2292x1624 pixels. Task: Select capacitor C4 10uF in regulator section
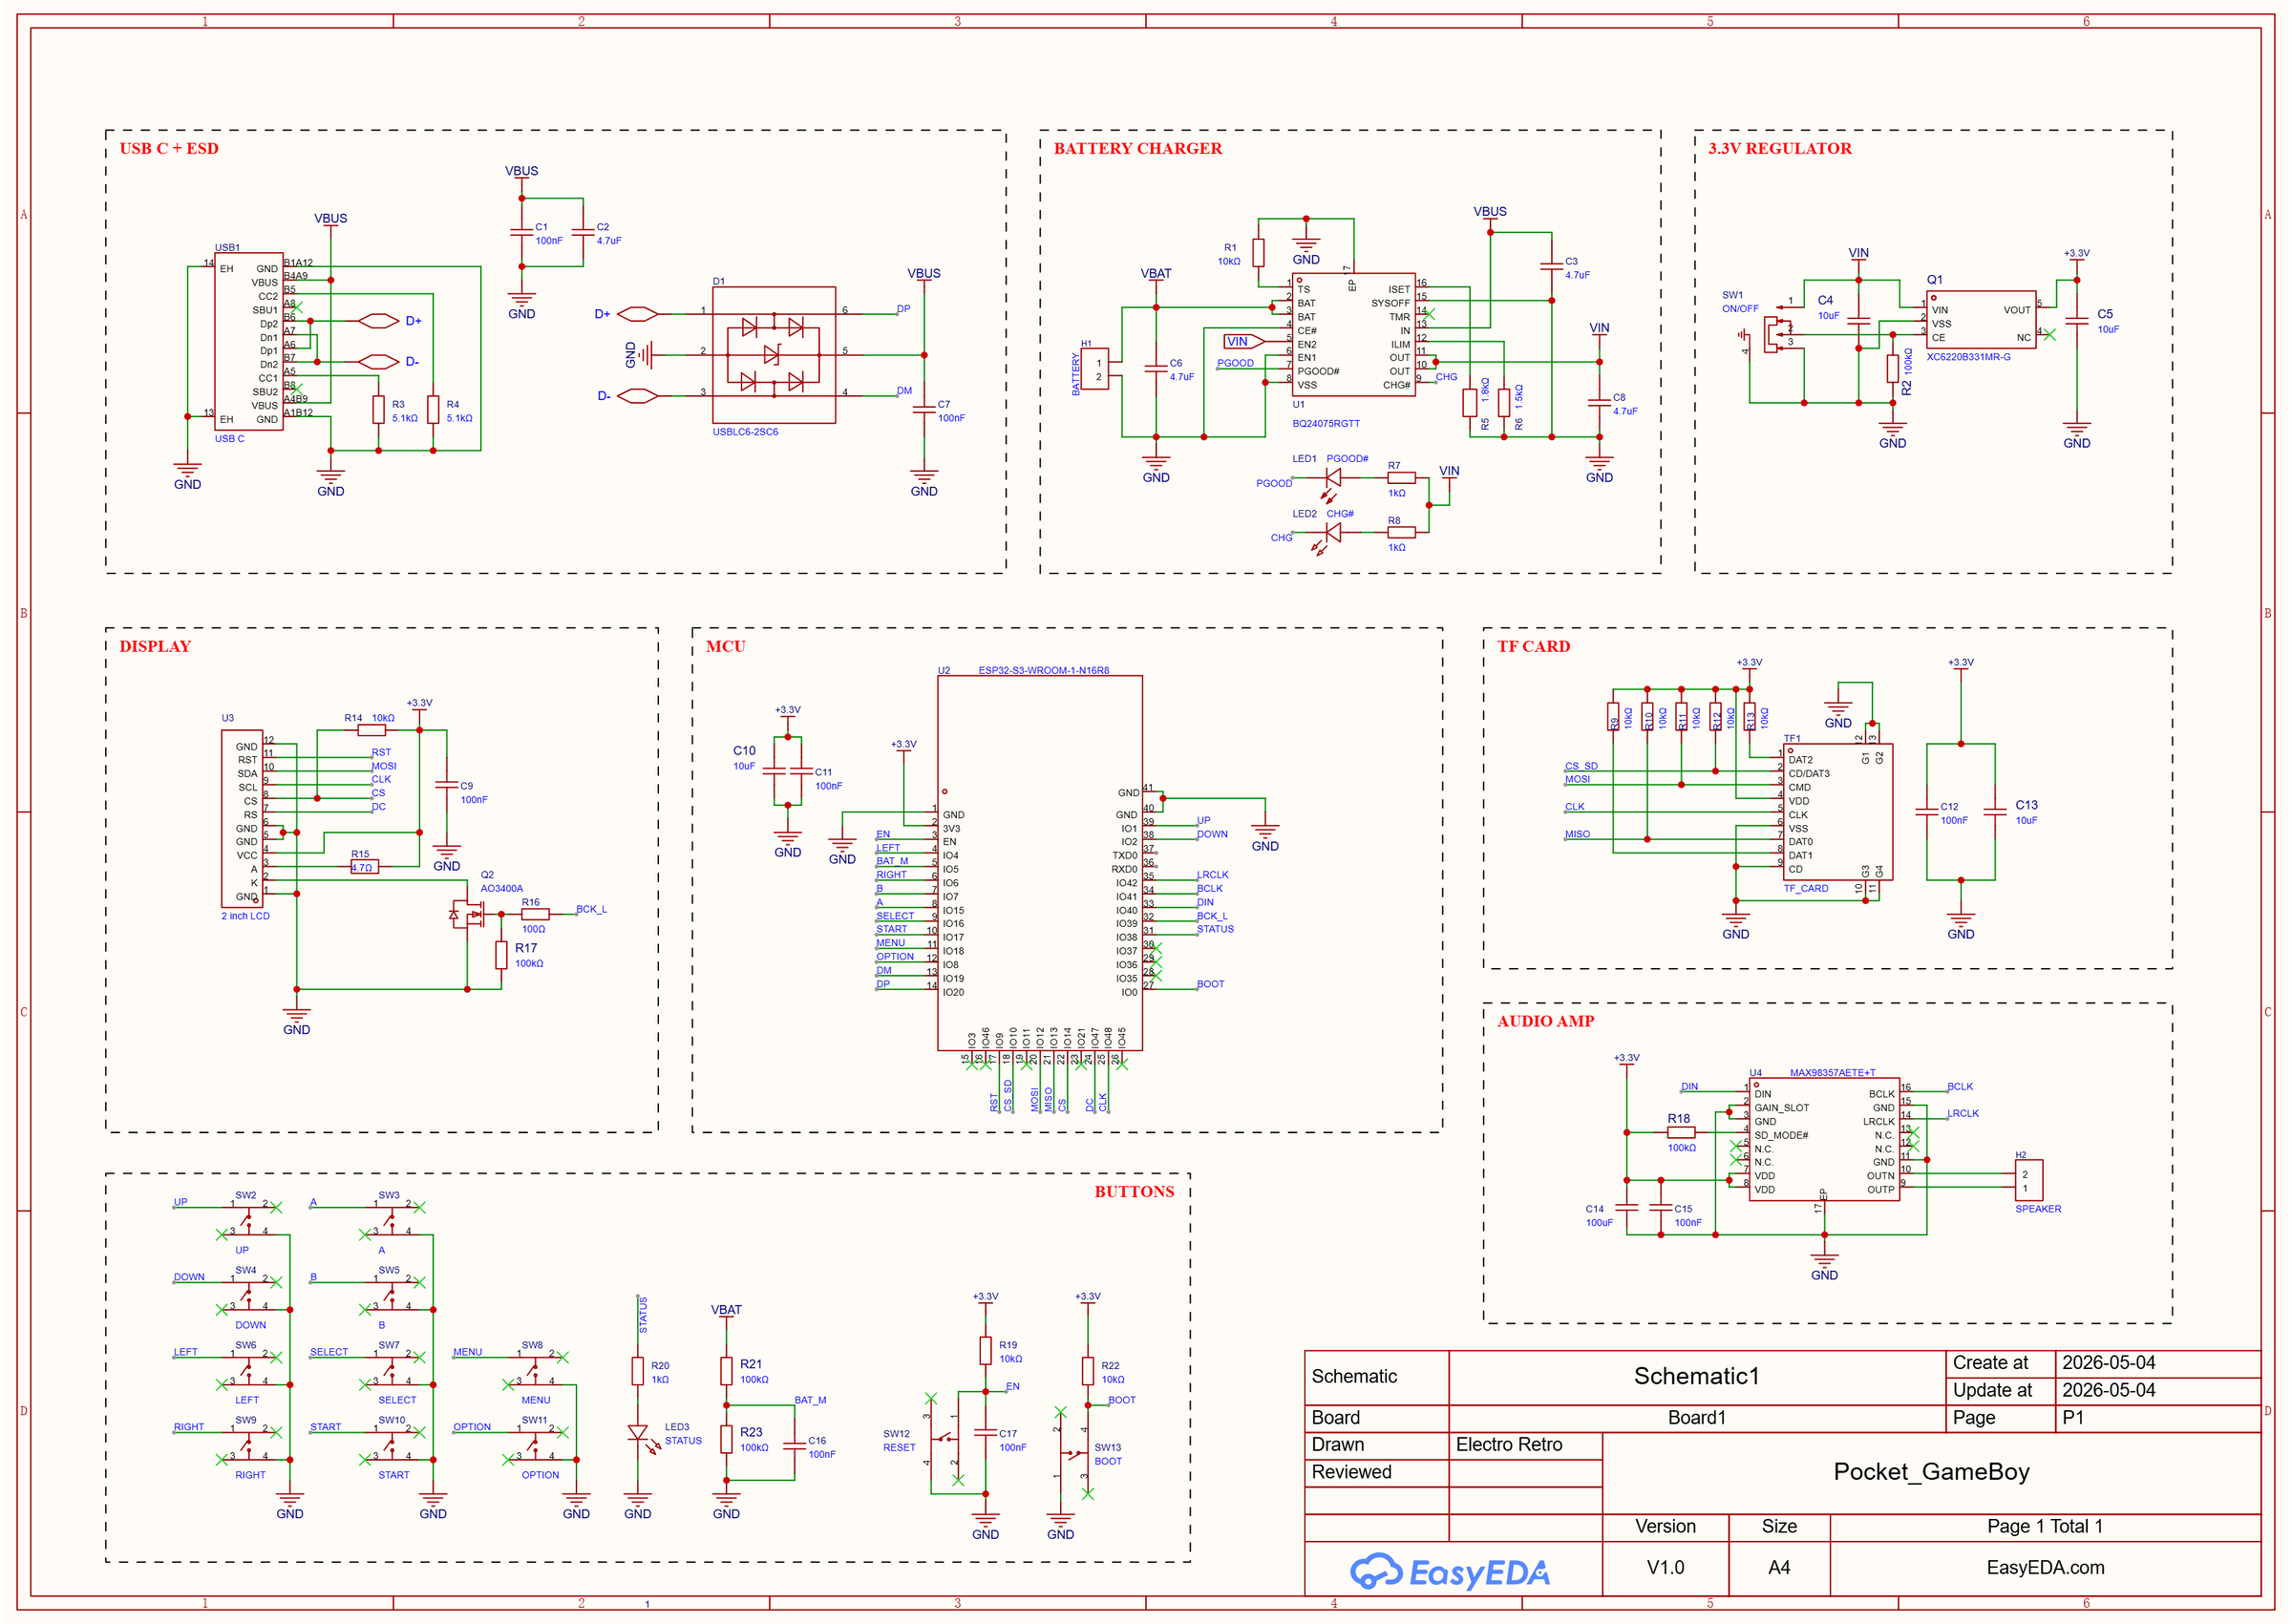pos(1858,322)
